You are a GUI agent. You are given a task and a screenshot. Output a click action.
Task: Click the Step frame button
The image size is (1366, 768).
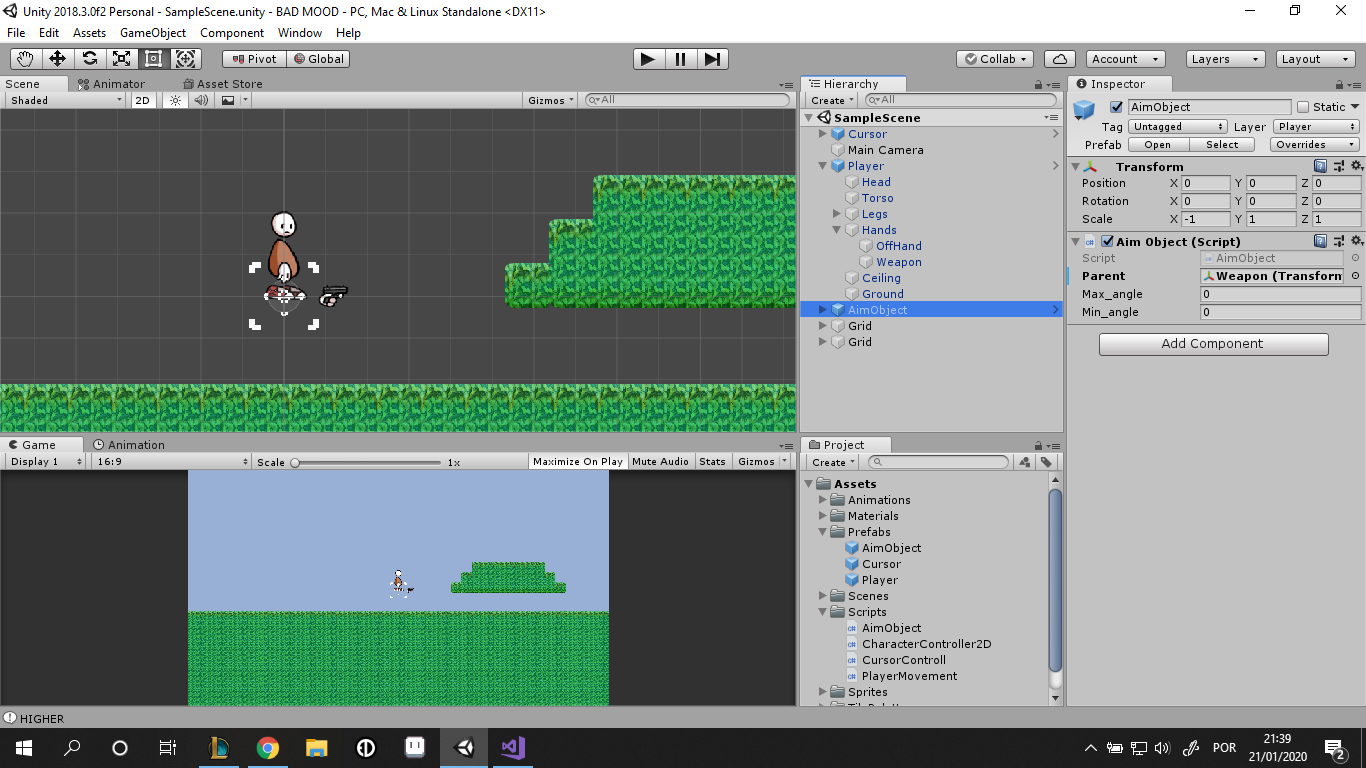tap(711, 59)
